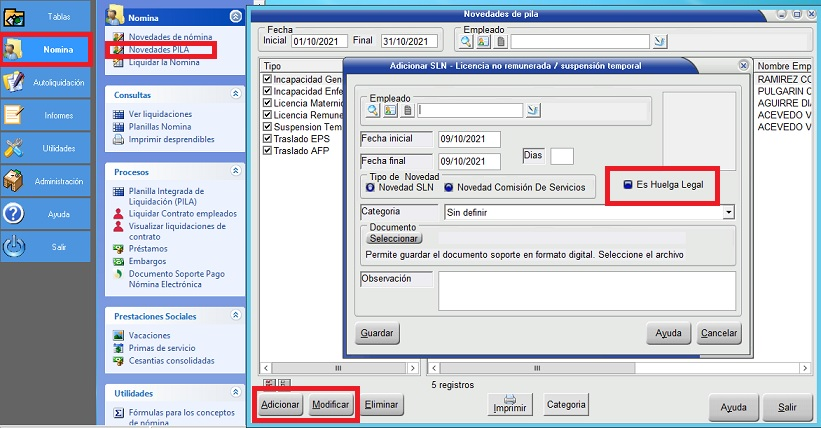Click the Seleccionar document button
821x428 pixels.
[x=394, y=239]
